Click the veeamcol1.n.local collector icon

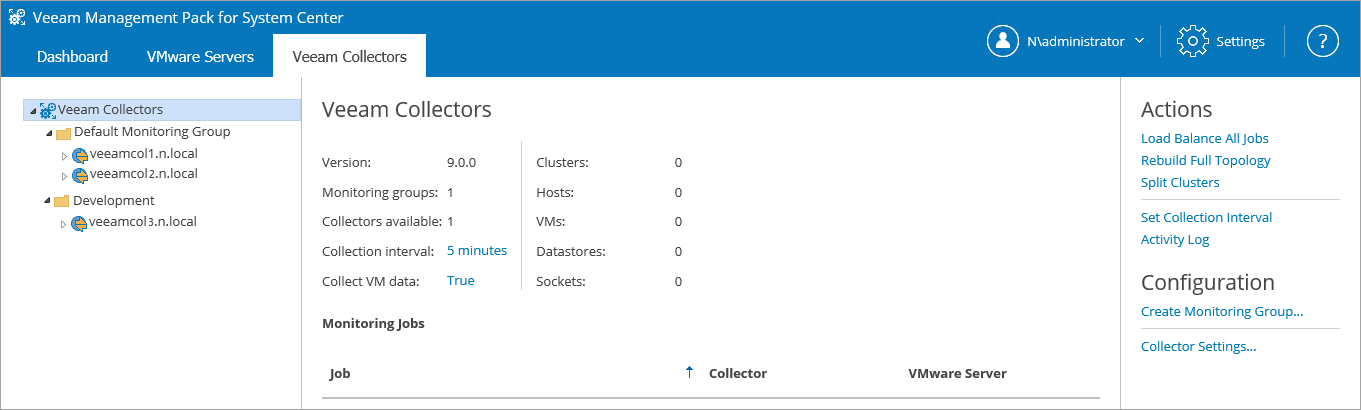pos(80,155)
